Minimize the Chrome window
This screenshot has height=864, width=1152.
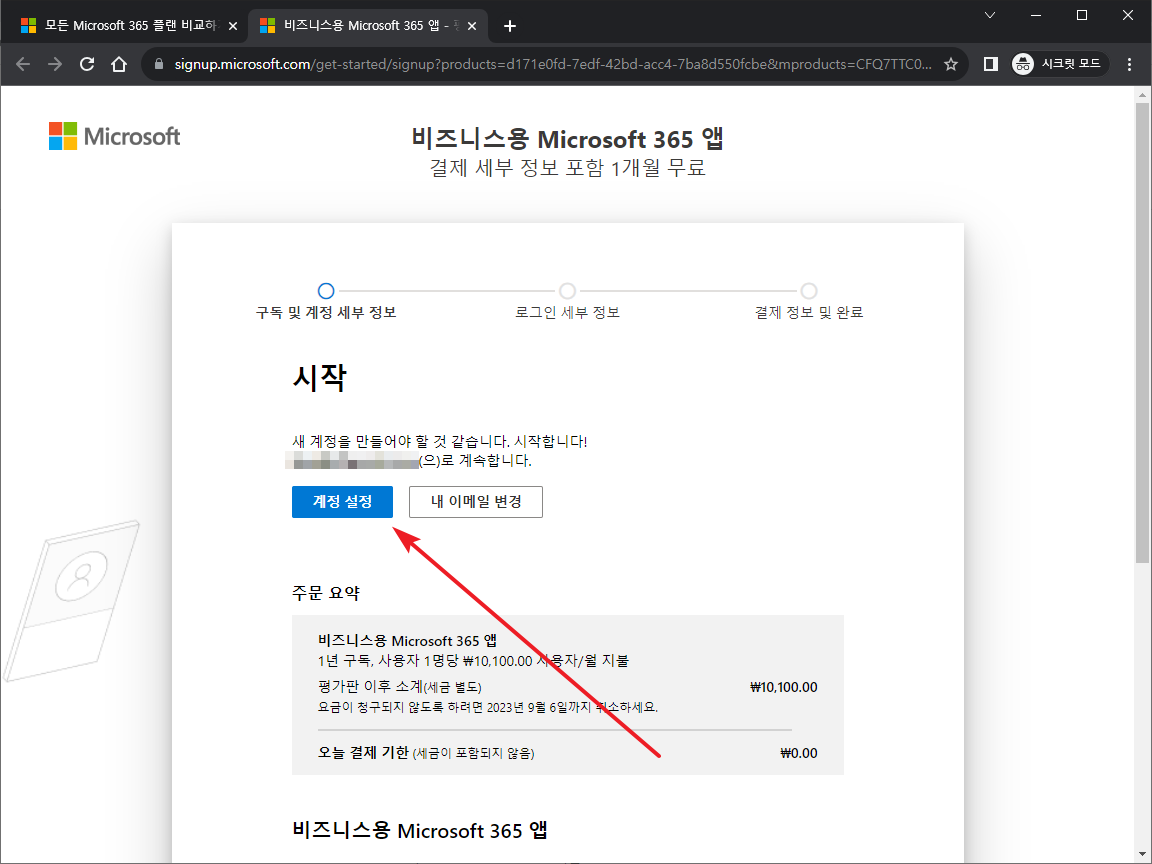tap(1036, 15)
